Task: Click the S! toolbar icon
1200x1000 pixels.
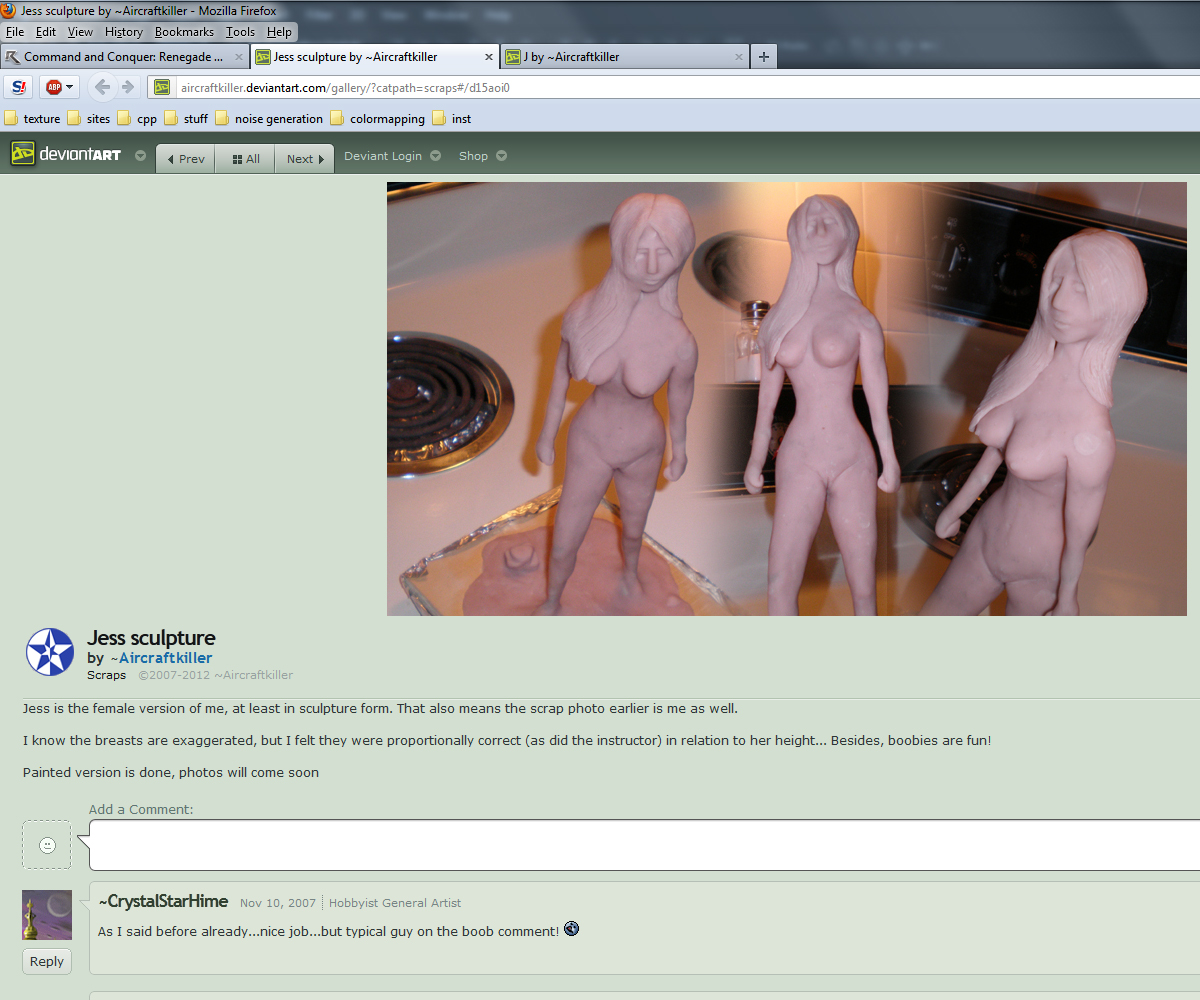Action: [19, 87]
